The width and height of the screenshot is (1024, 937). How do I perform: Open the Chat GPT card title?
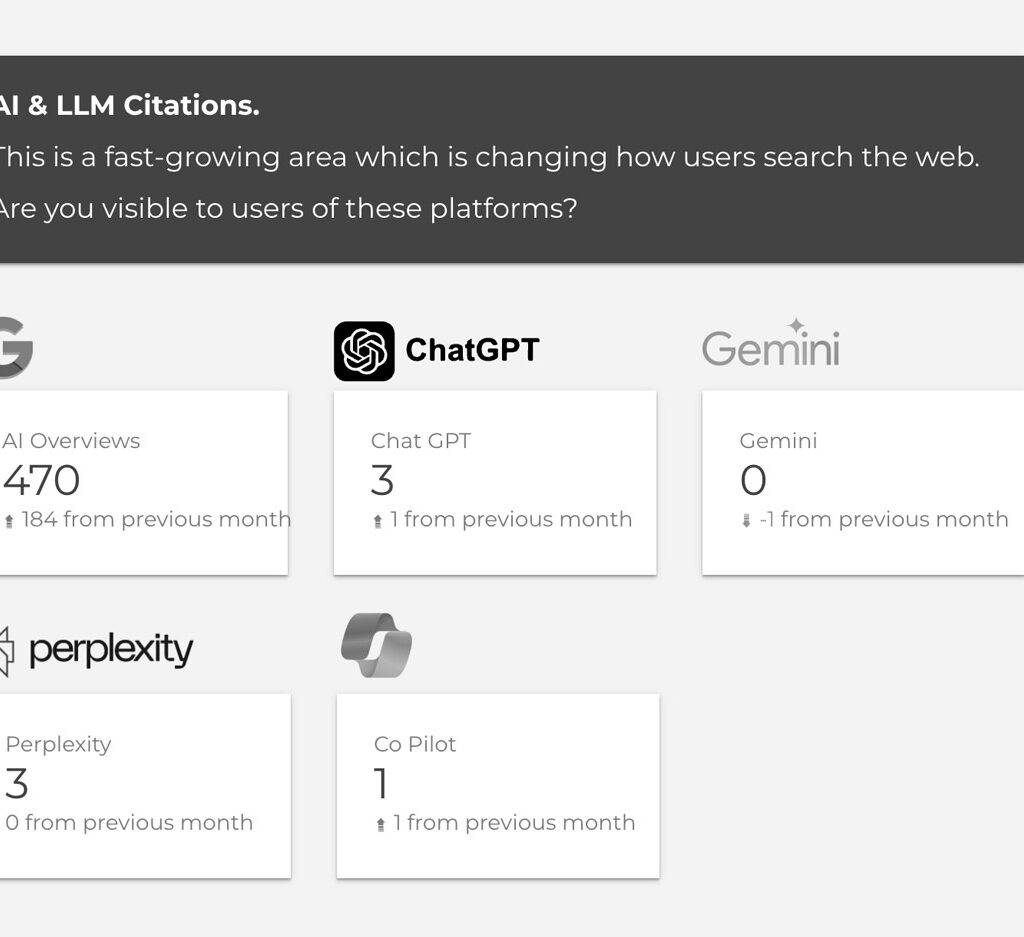click(x=420, y=441)
